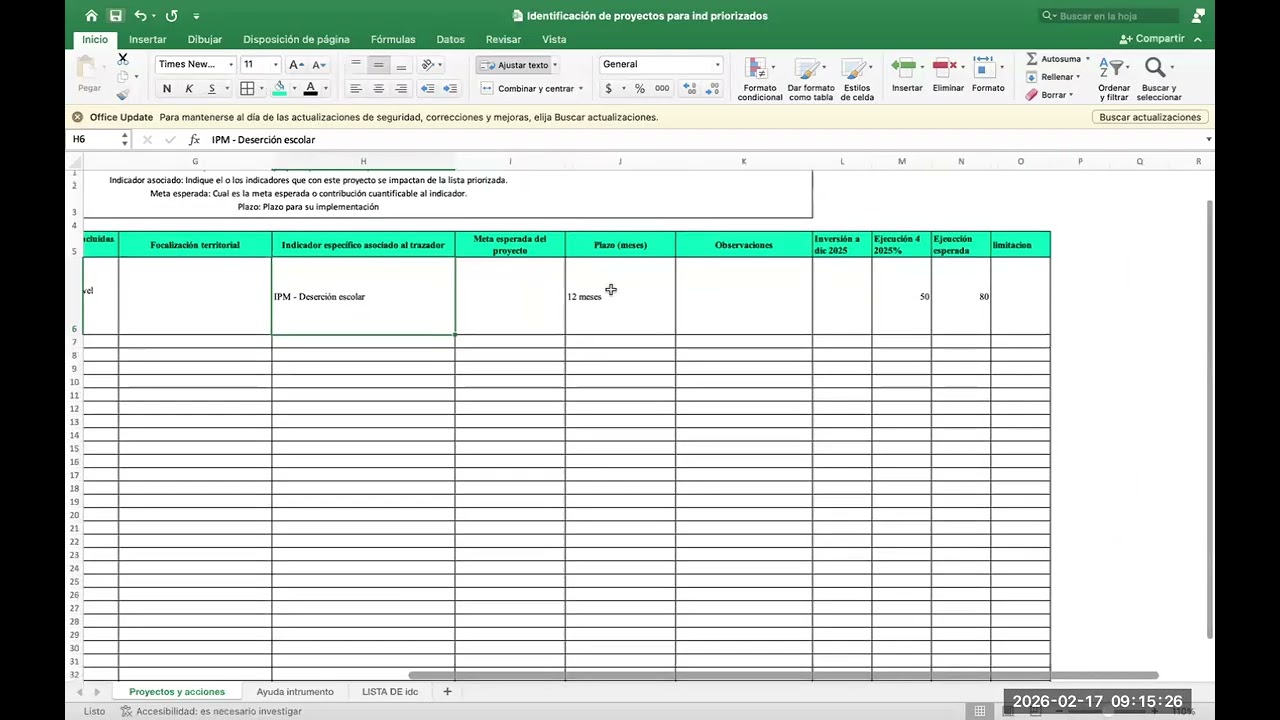Click the Compartir button
Screen dimensions: 1280x720
(x=1152, y=39)
